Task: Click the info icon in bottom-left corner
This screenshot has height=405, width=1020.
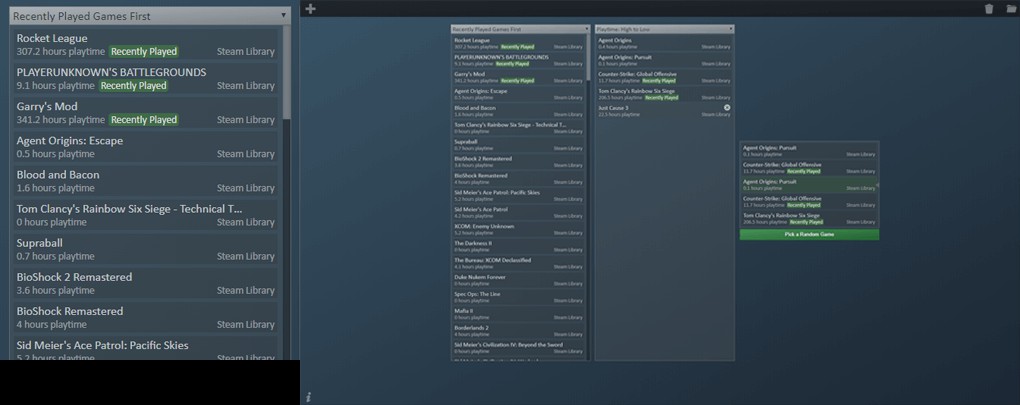Action: click(x=309, y=395)
